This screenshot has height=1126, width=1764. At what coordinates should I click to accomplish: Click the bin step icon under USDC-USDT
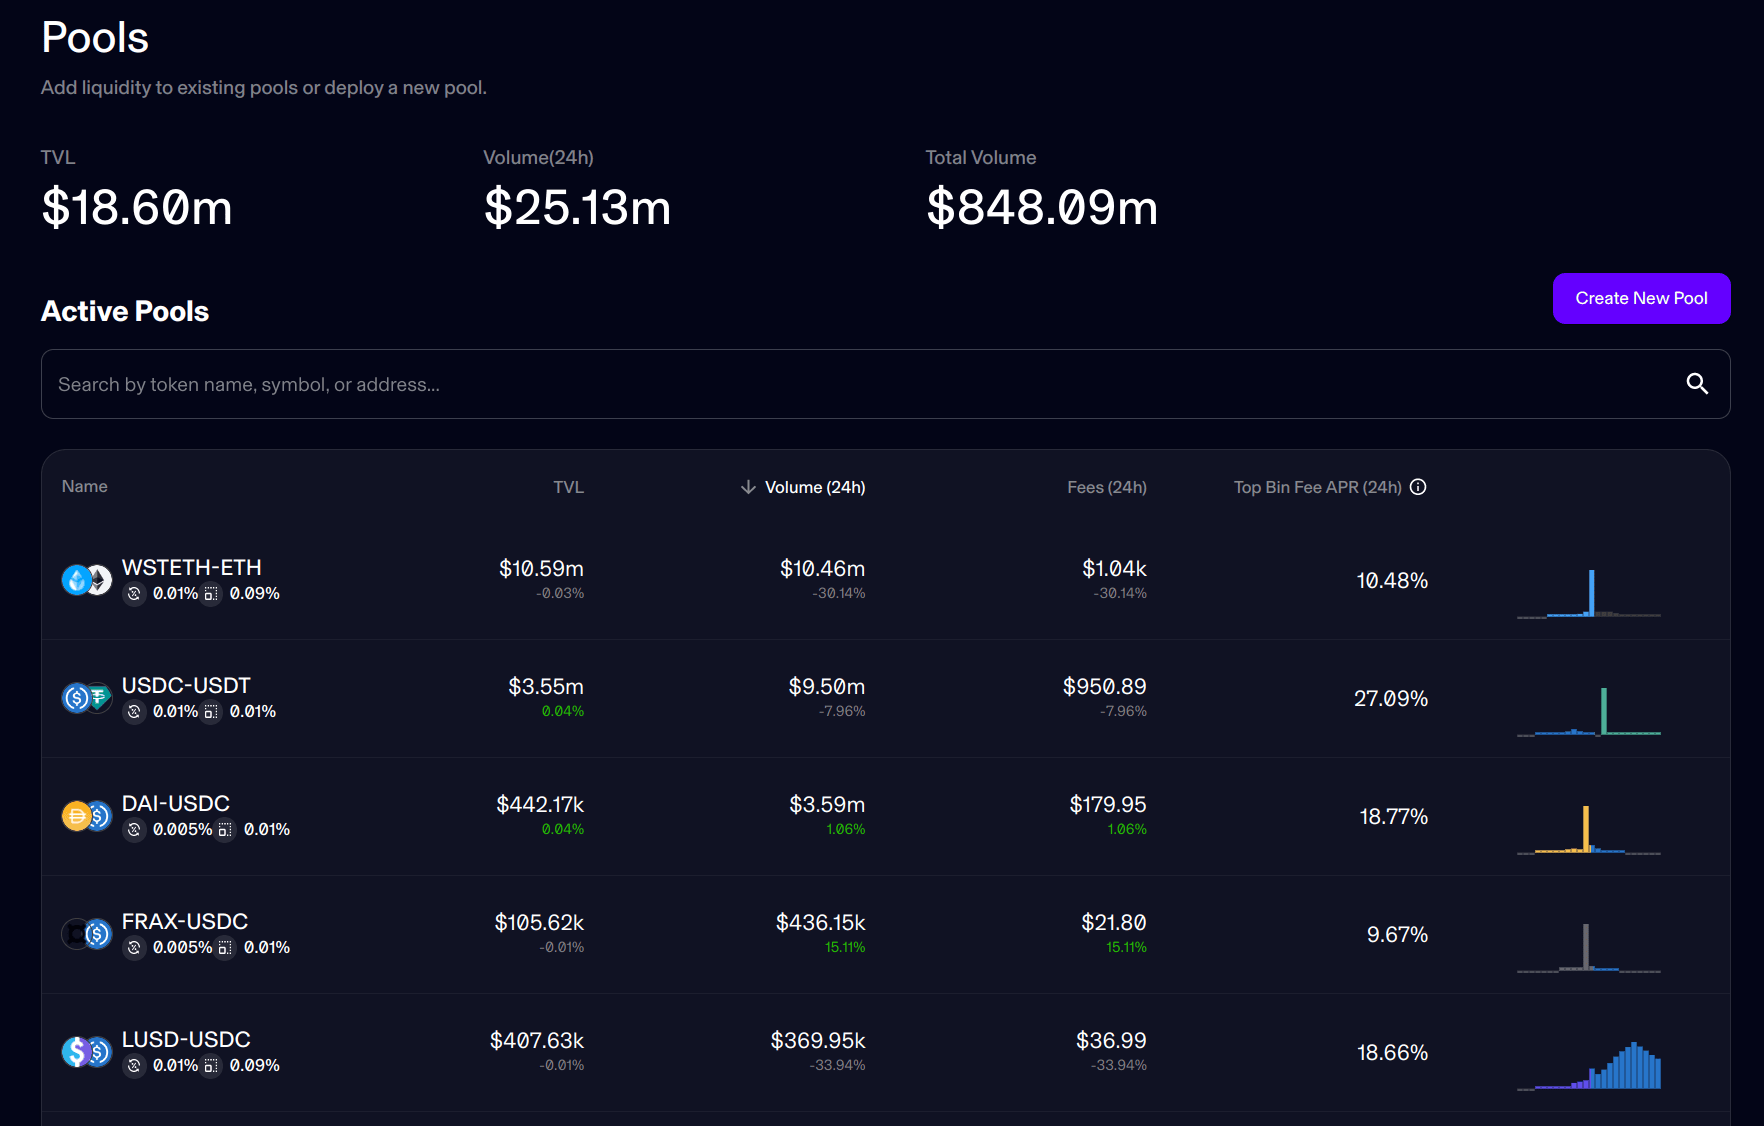tap(211, 712)
